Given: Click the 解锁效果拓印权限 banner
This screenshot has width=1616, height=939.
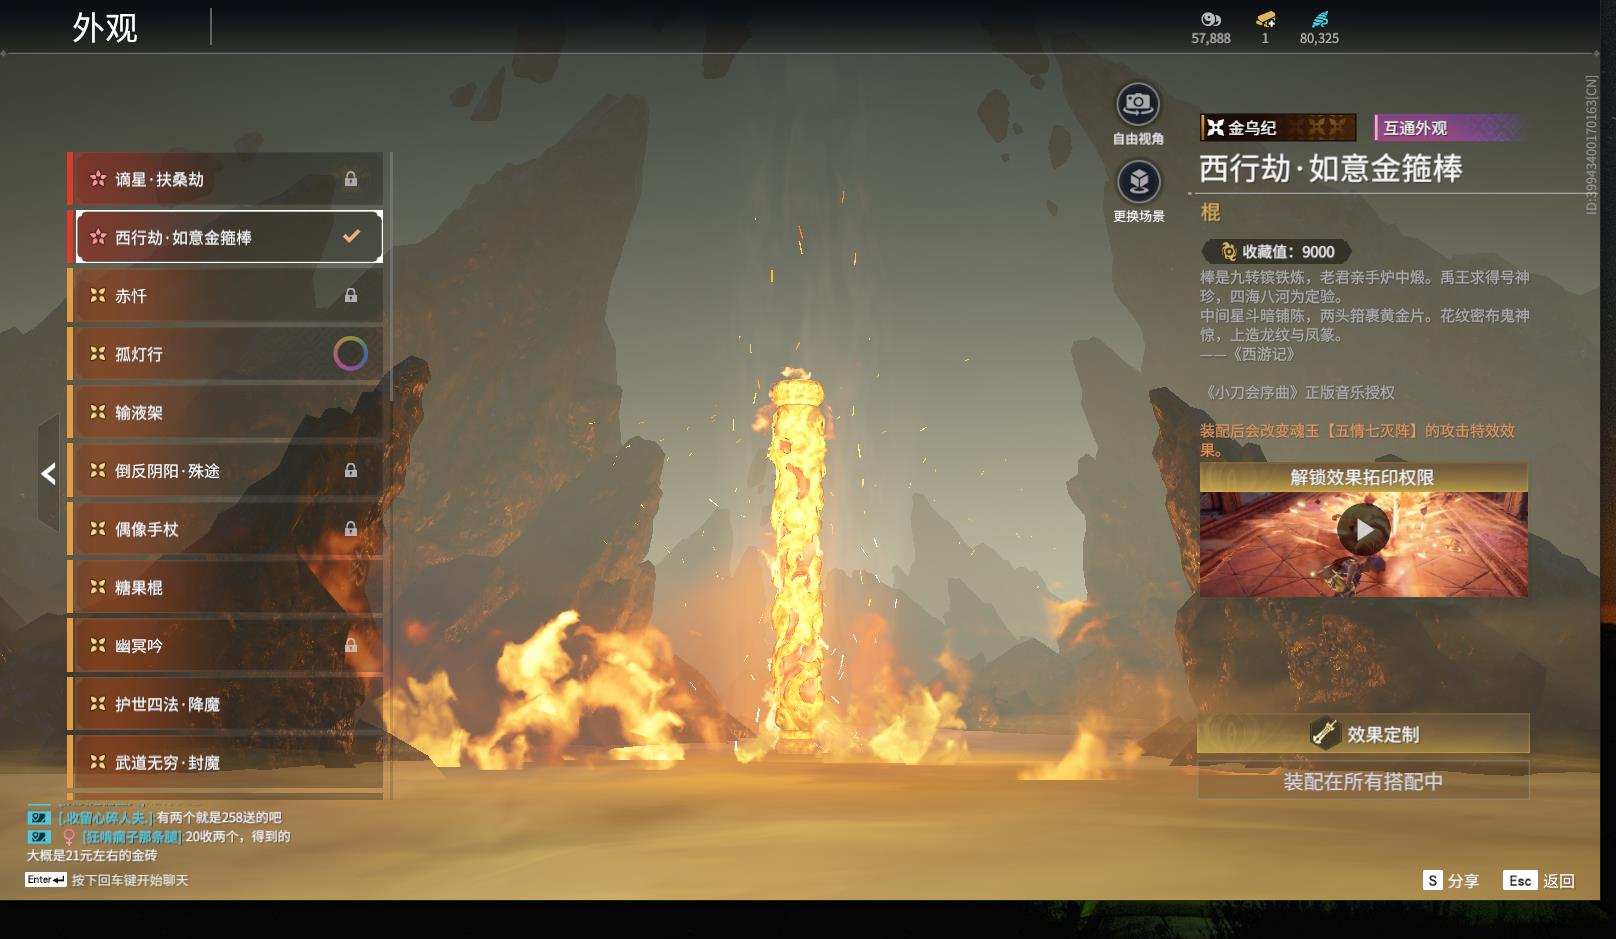Looking at the screenshot, I should coord(1364,477).
